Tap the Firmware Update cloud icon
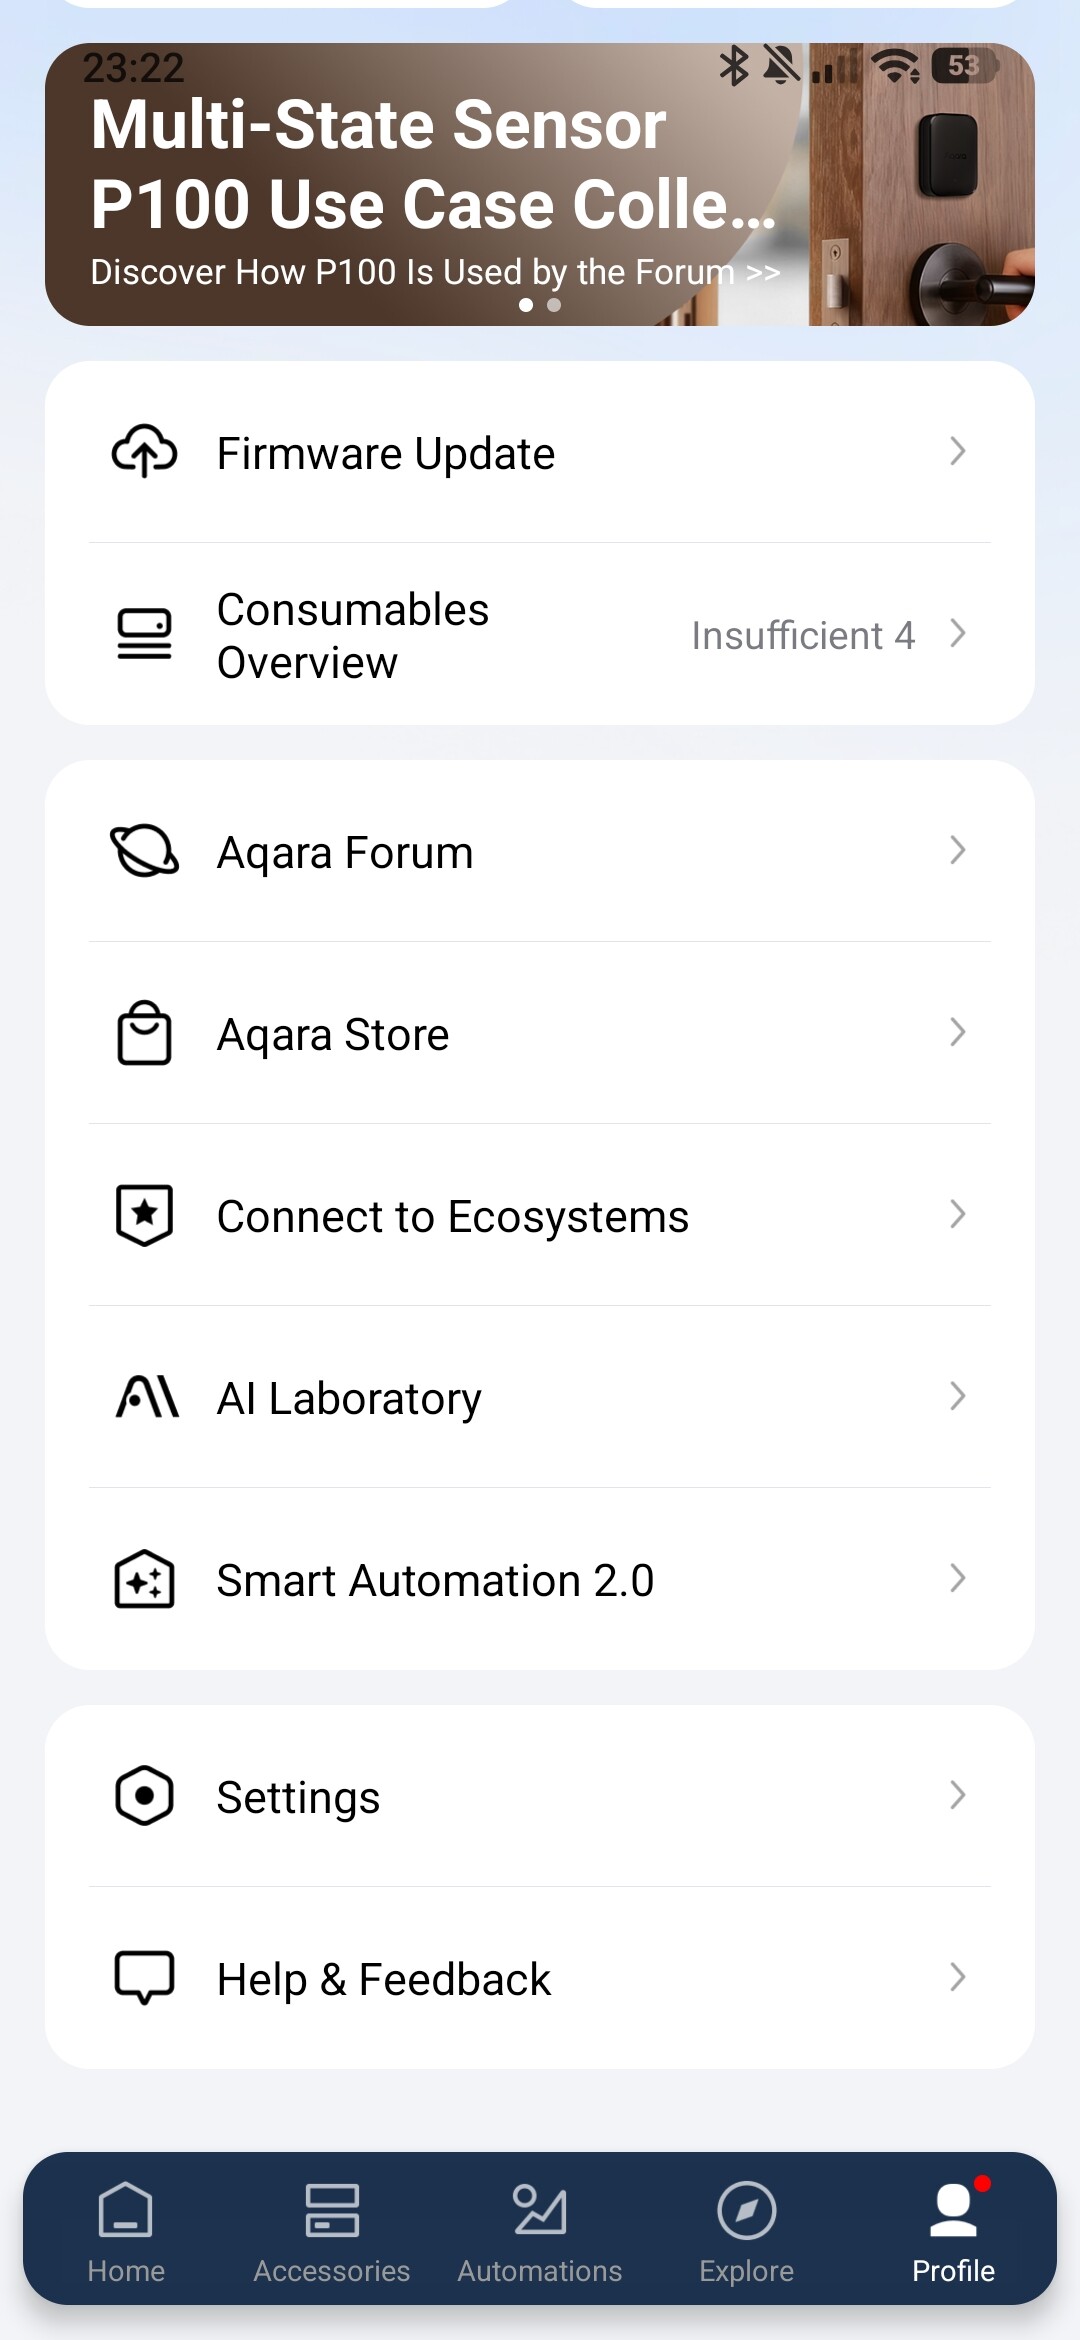This screenshot has height=2340, width=1080. tap(144, 452)
